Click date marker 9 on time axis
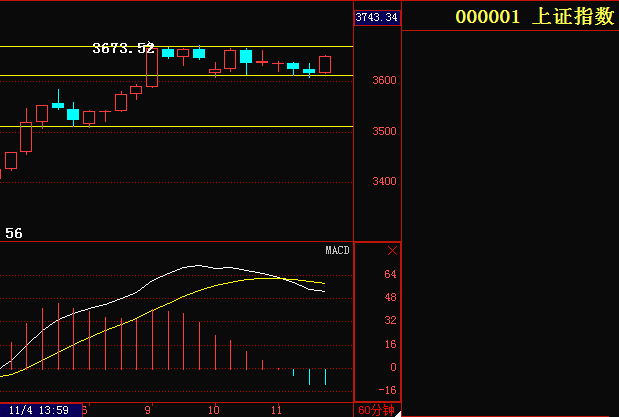 148,410
